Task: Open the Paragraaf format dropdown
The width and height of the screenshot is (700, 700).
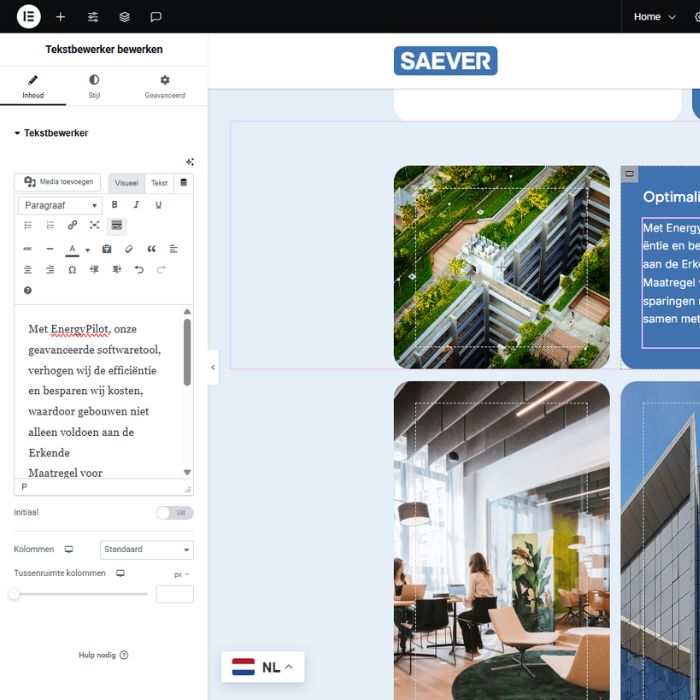Action: pyautogui.click(x=59, y=205)
